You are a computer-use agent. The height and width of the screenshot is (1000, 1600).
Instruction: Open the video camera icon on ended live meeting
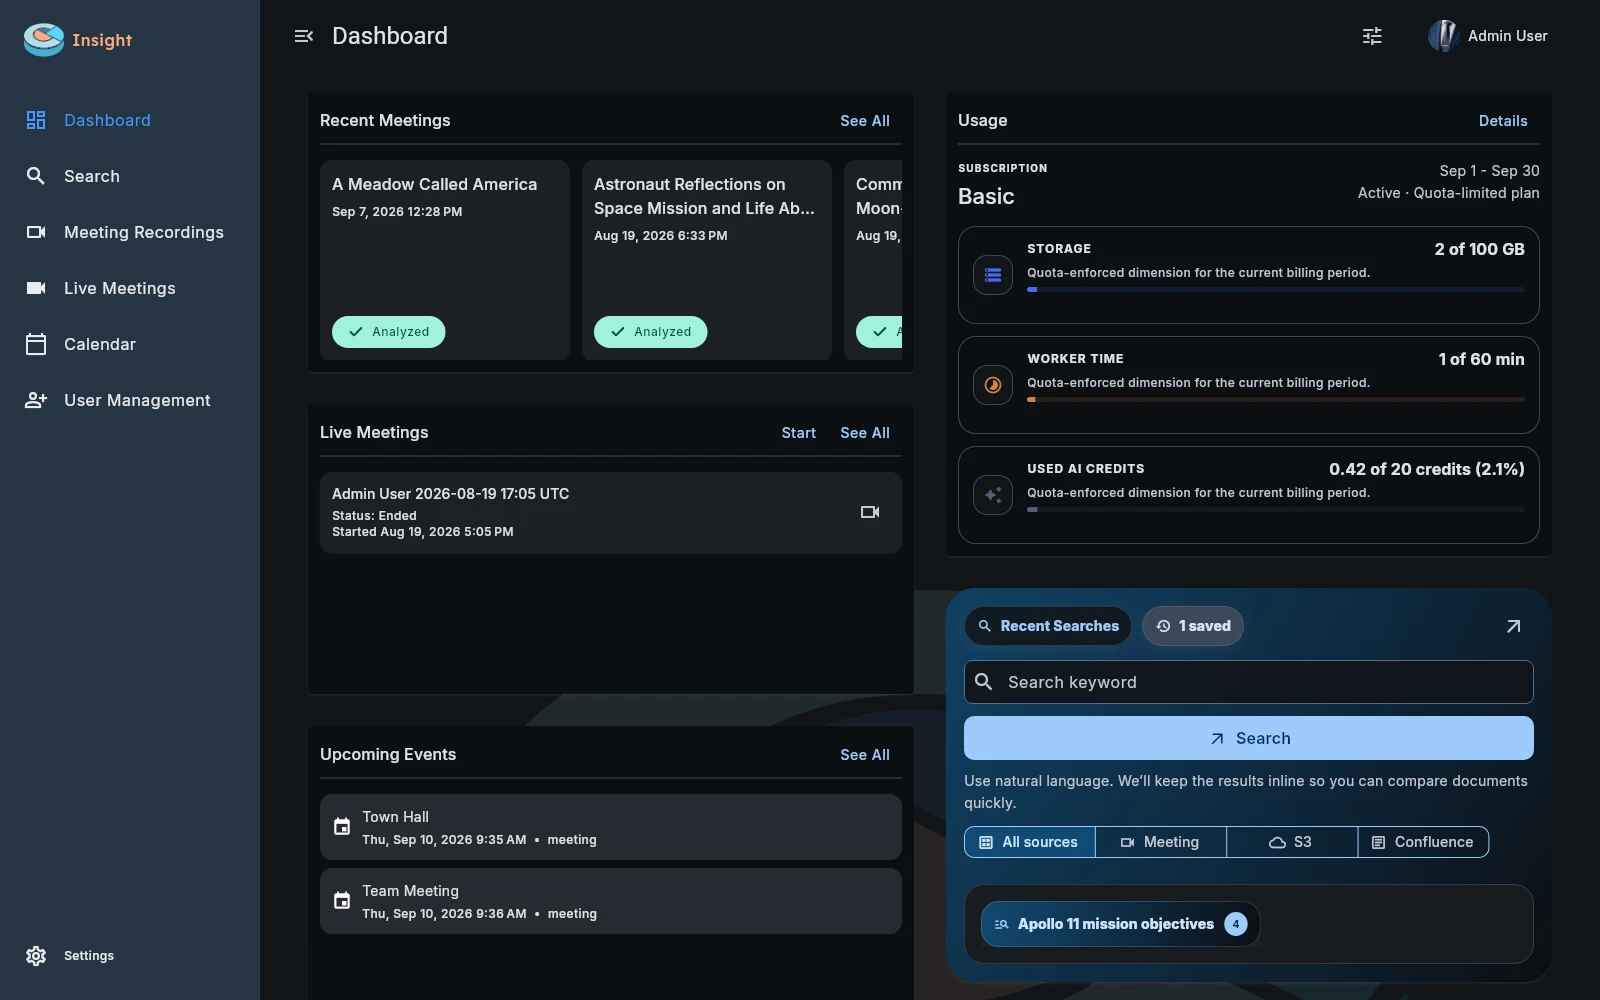point(870,512)
